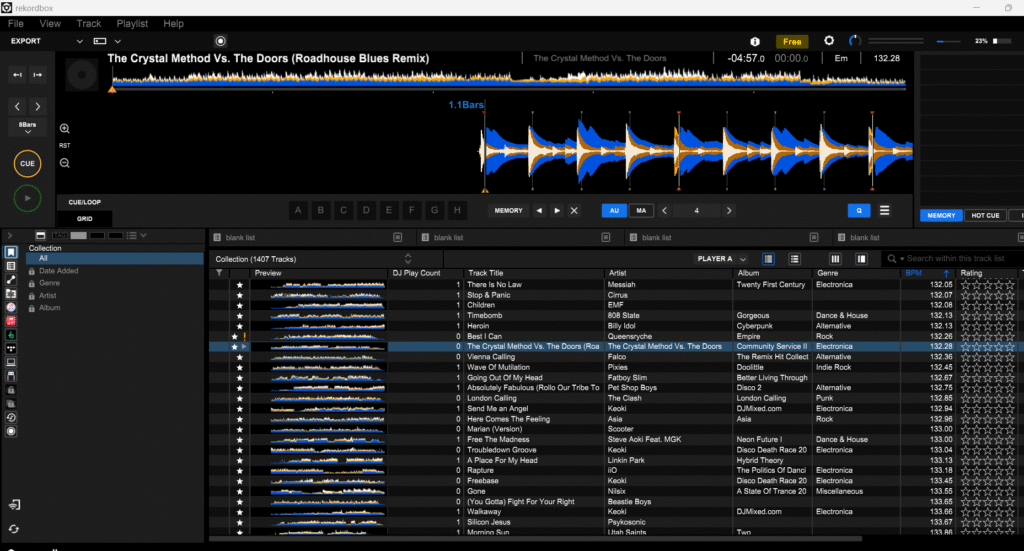Step beat jump backward arrow
This screenshot has height=551, width=1024.
click(x=18, y=106)
